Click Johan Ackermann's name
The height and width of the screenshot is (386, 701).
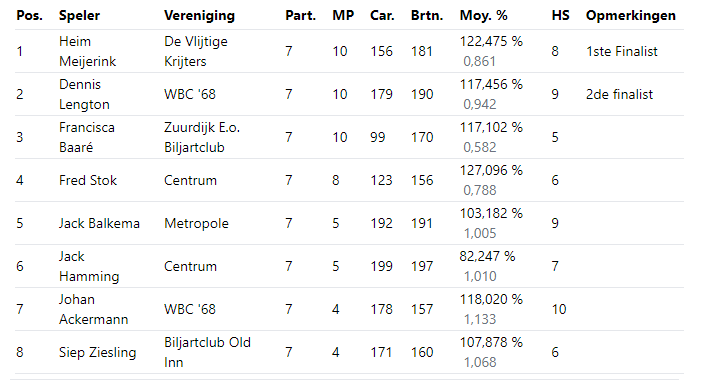tap(93, 309)
